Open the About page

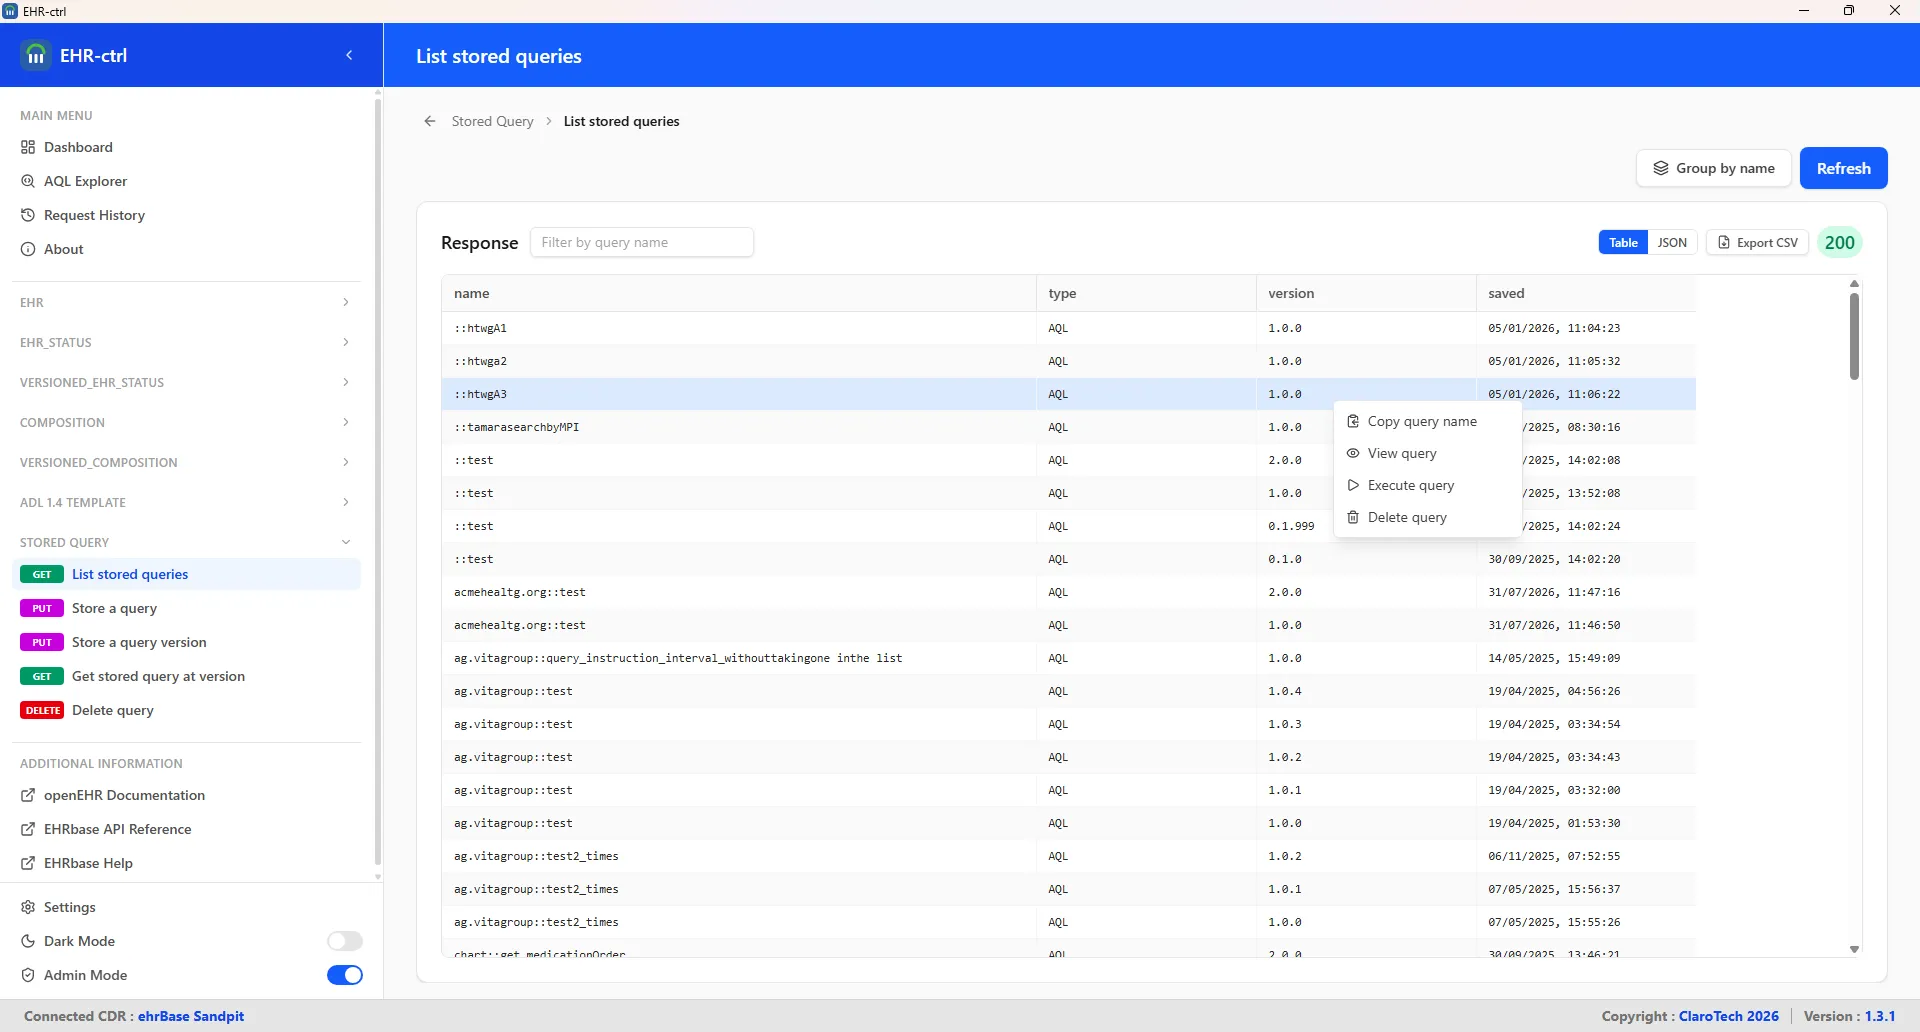tap(63, 249)
